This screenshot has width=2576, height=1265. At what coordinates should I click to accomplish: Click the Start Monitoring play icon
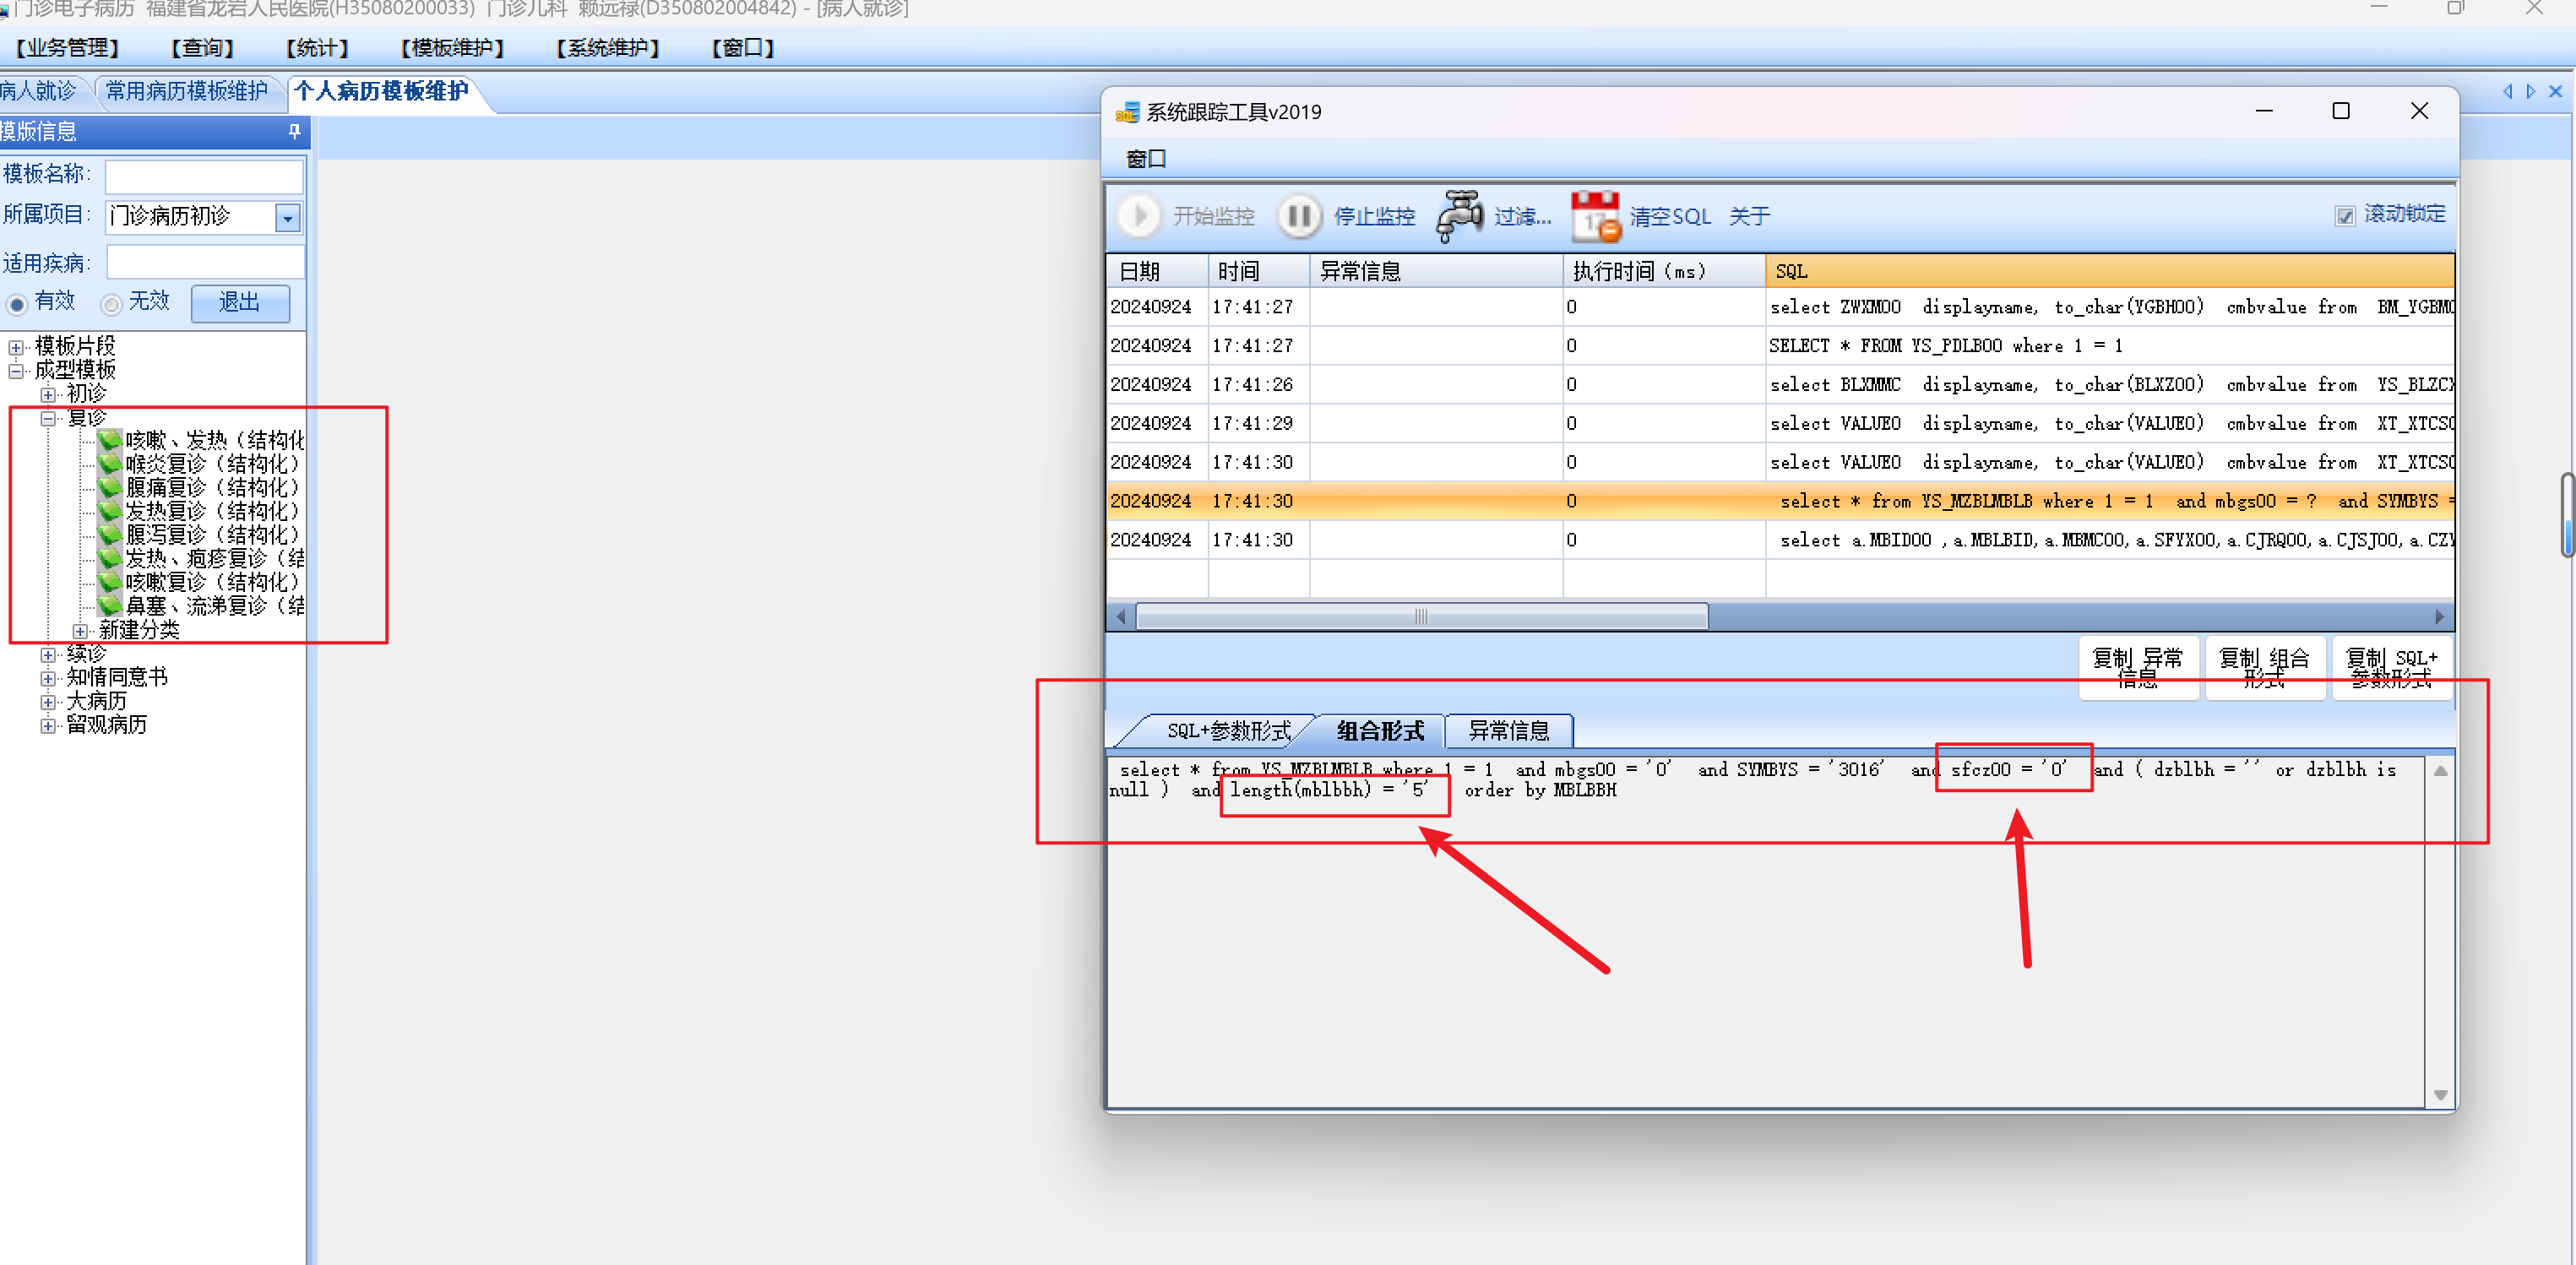pyautogui.click(x=1138, y=216)
